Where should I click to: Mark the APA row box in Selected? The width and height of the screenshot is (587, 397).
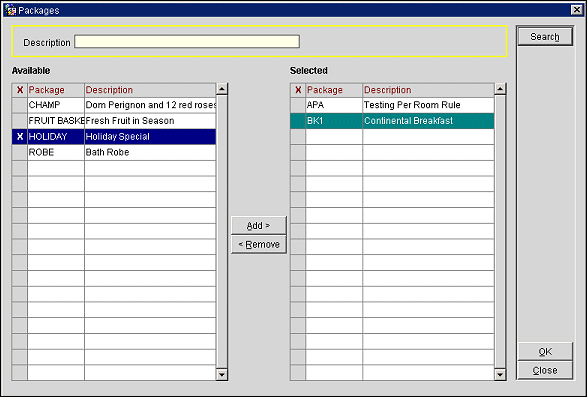click(x=298, y=105)
